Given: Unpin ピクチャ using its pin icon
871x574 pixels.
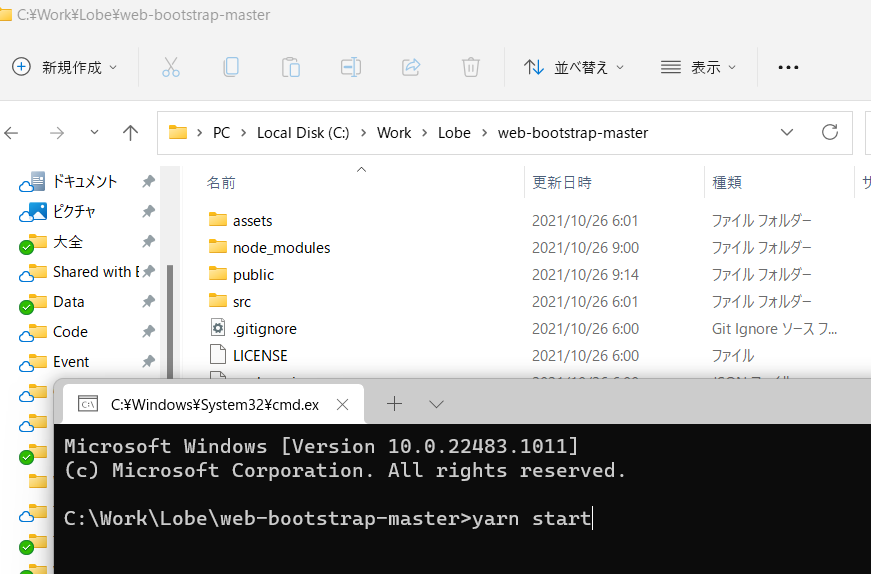Looking at the screenshot, I should pos(148,211).
